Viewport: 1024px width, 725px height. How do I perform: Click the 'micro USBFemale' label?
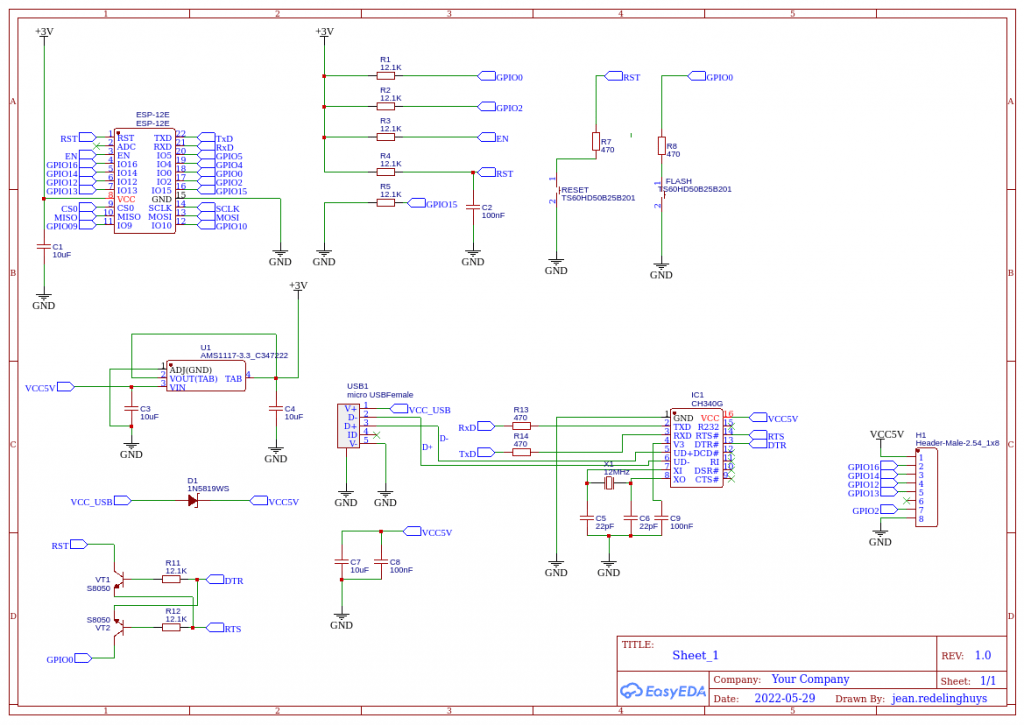[380, 395]
